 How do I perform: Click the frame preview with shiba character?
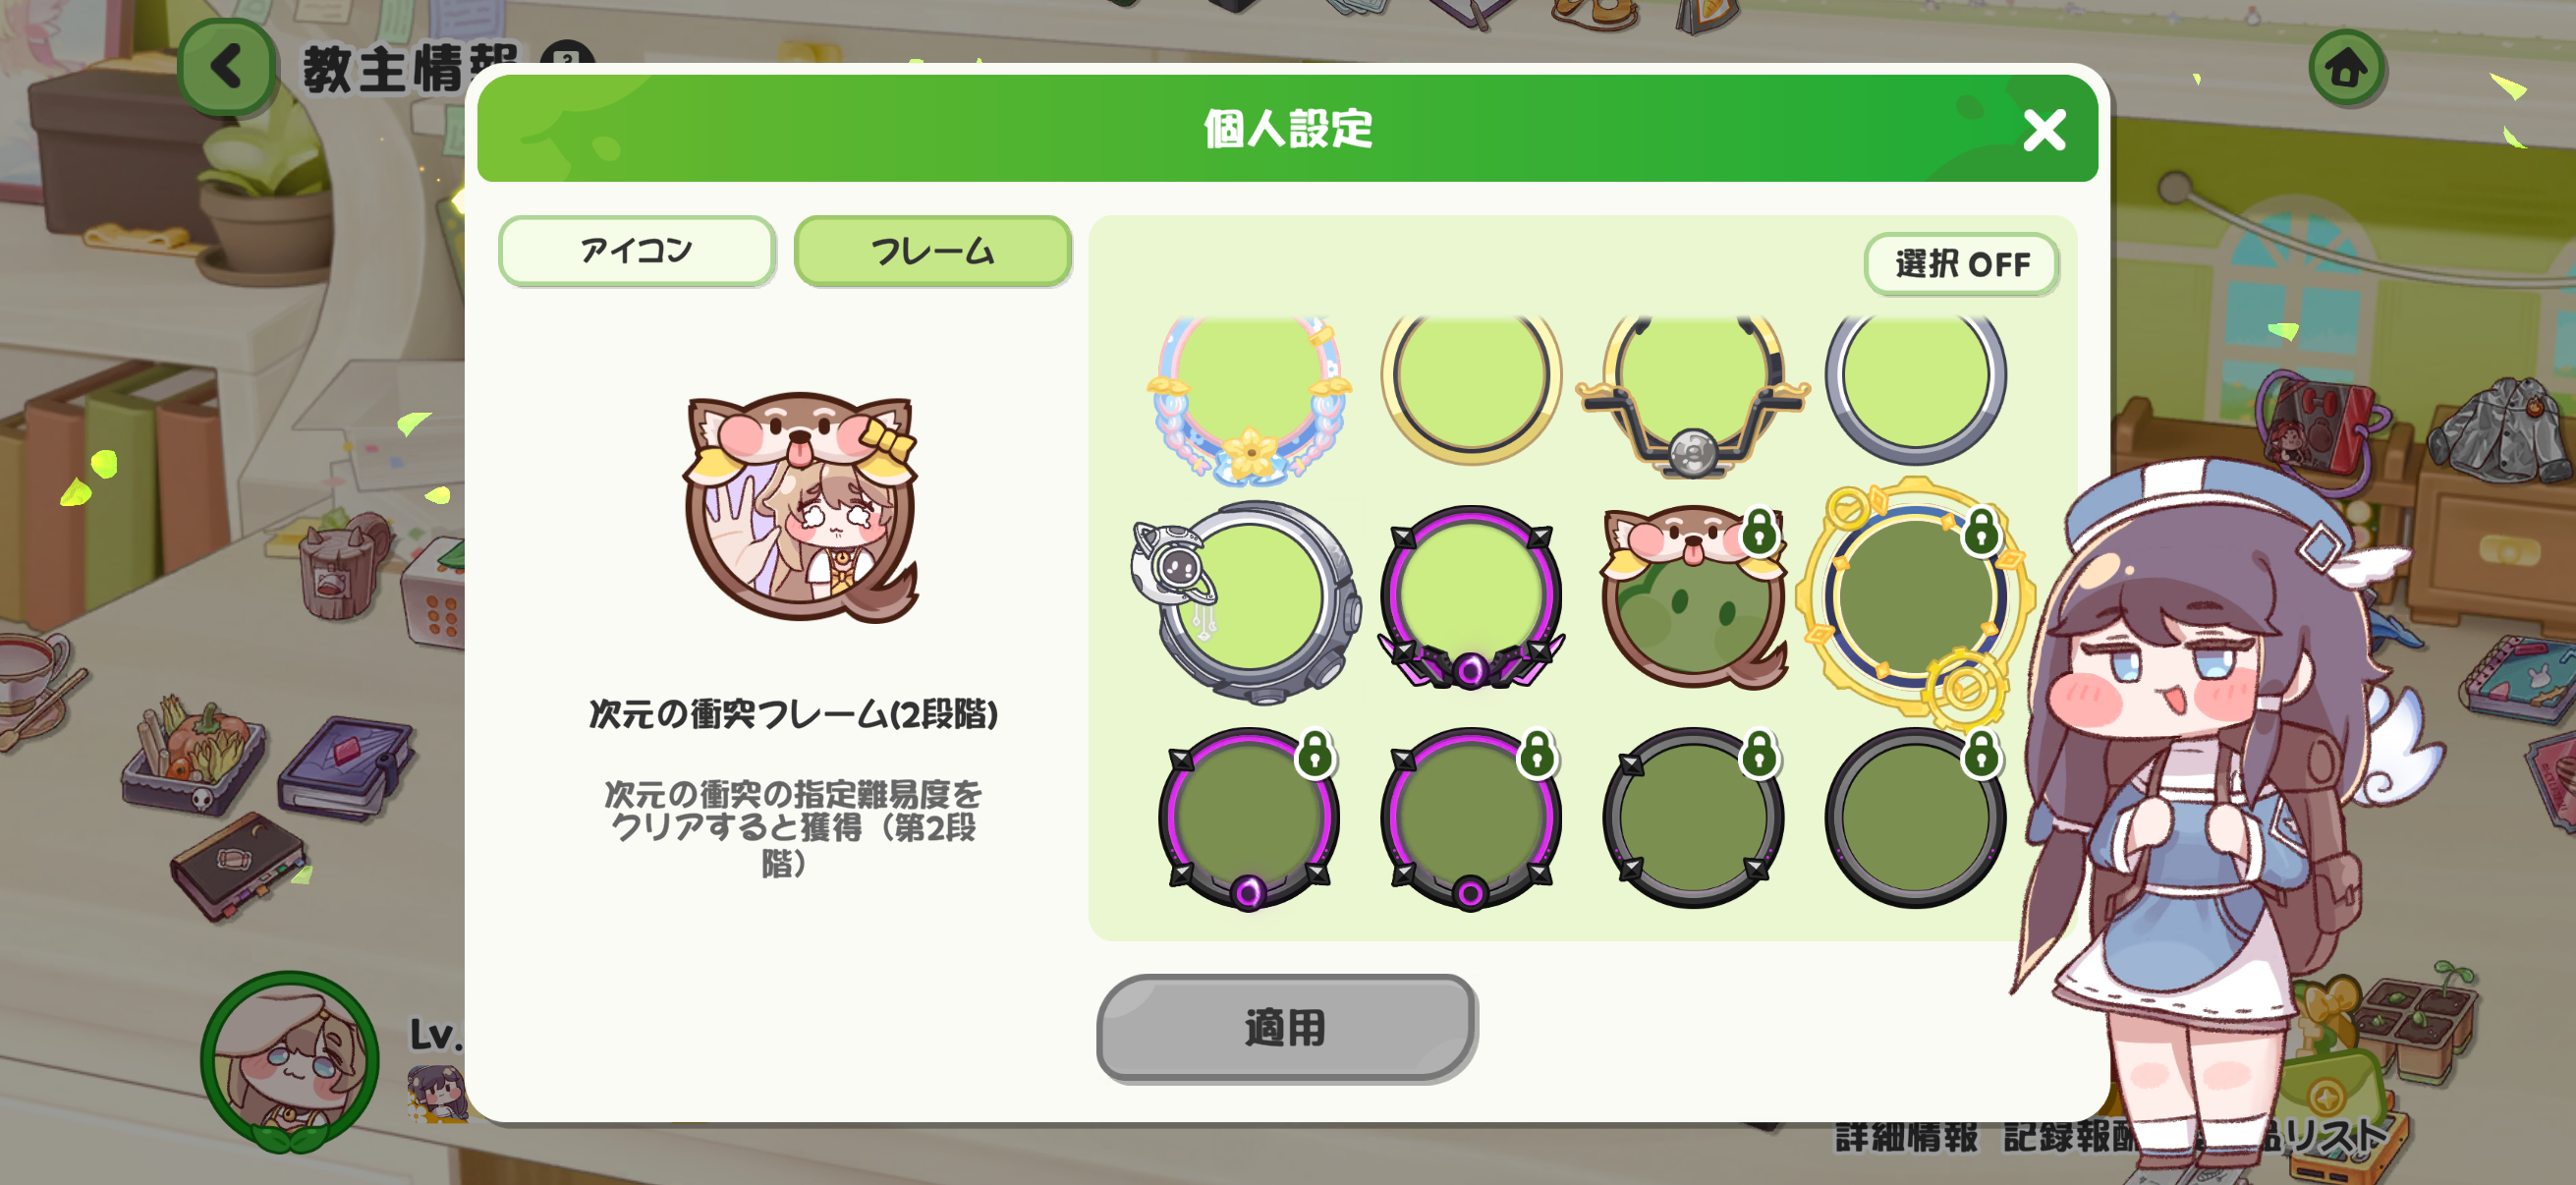(x=800, y=506)
